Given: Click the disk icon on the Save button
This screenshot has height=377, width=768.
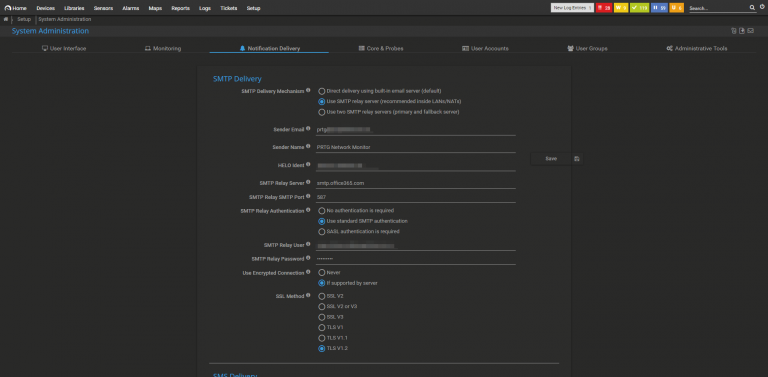Looking at the screenshot, I should pyautogui.click(x=576, y=159).
